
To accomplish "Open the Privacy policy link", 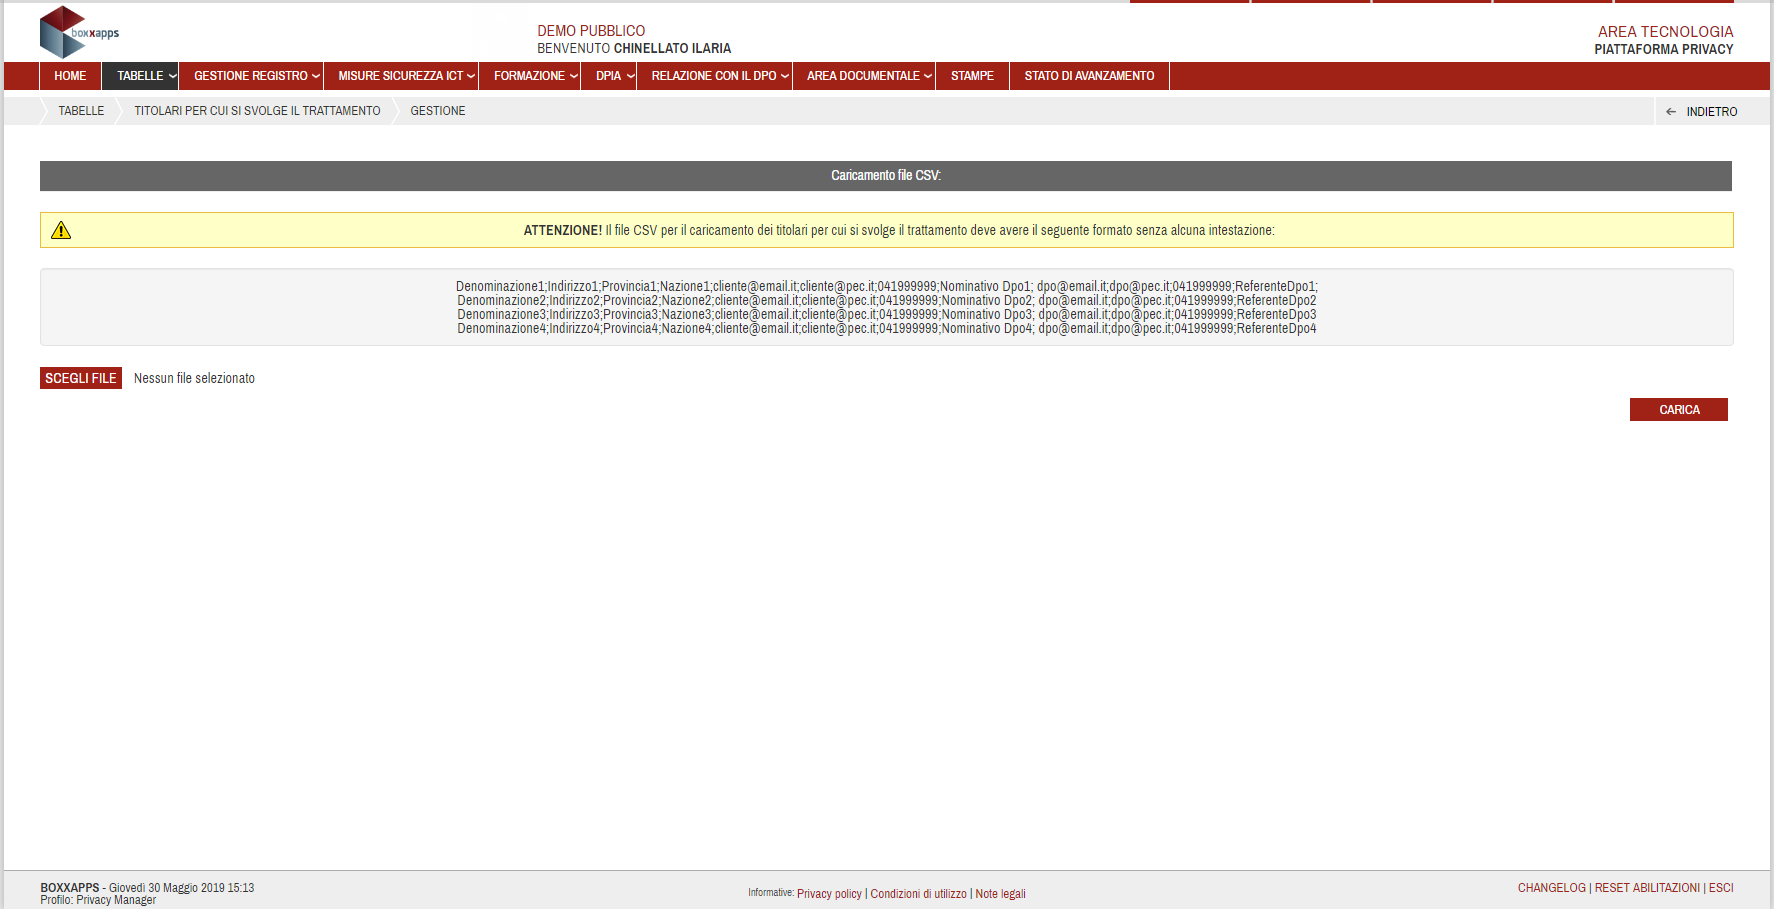I will pos(829,894).
